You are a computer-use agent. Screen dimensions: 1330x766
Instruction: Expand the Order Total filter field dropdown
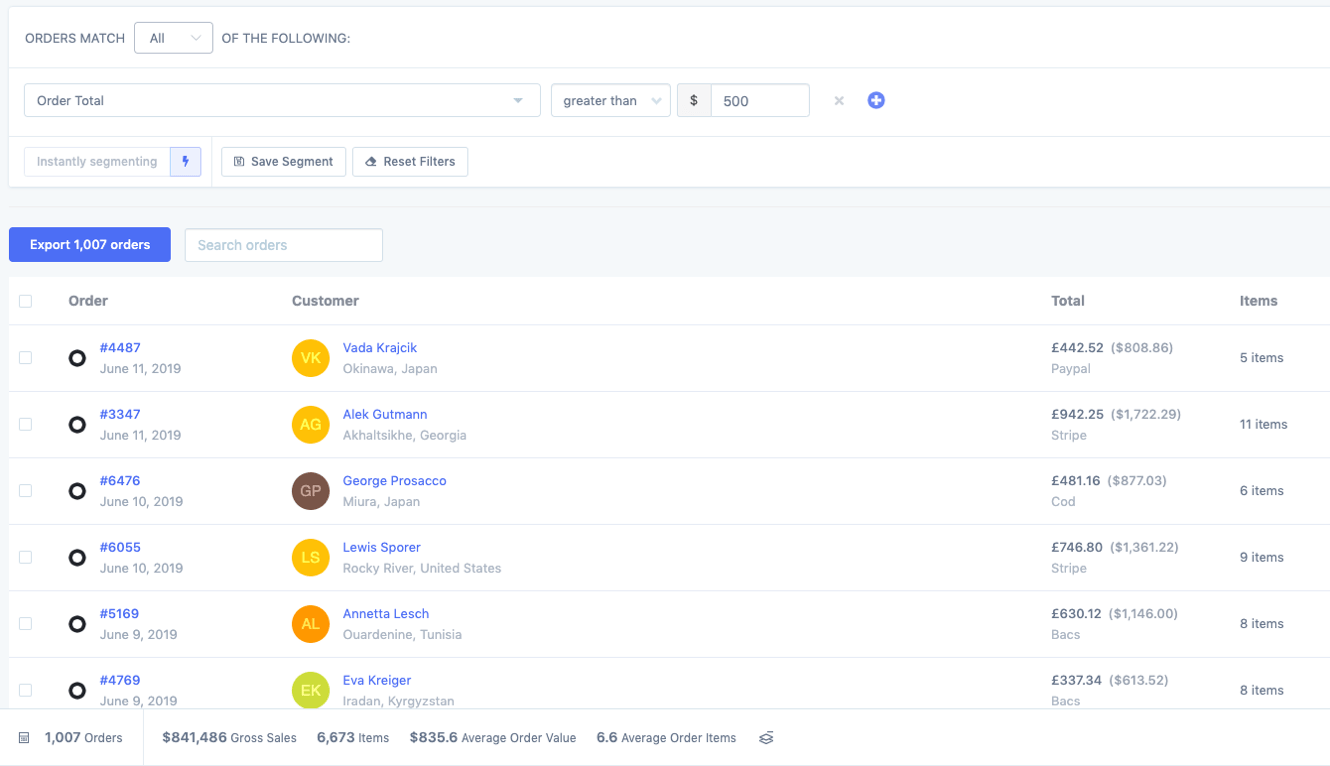tap(518, 100)
